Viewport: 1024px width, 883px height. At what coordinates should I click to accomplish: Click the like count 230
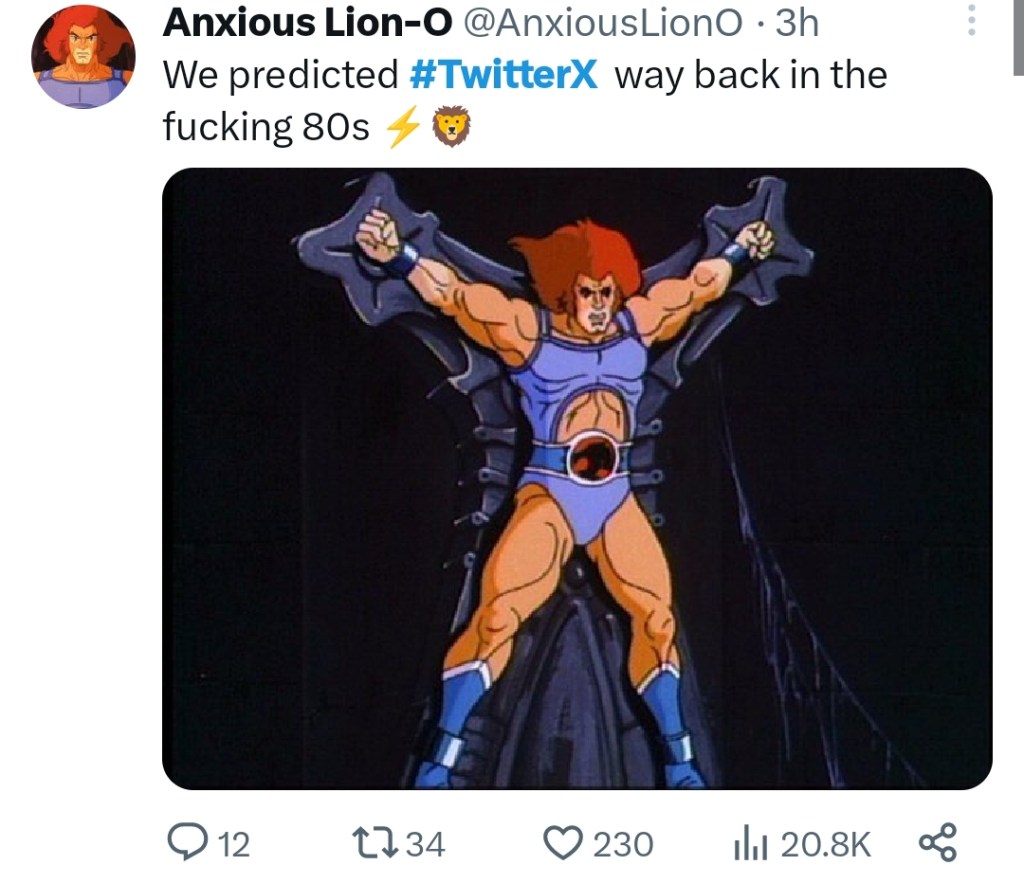623,845
